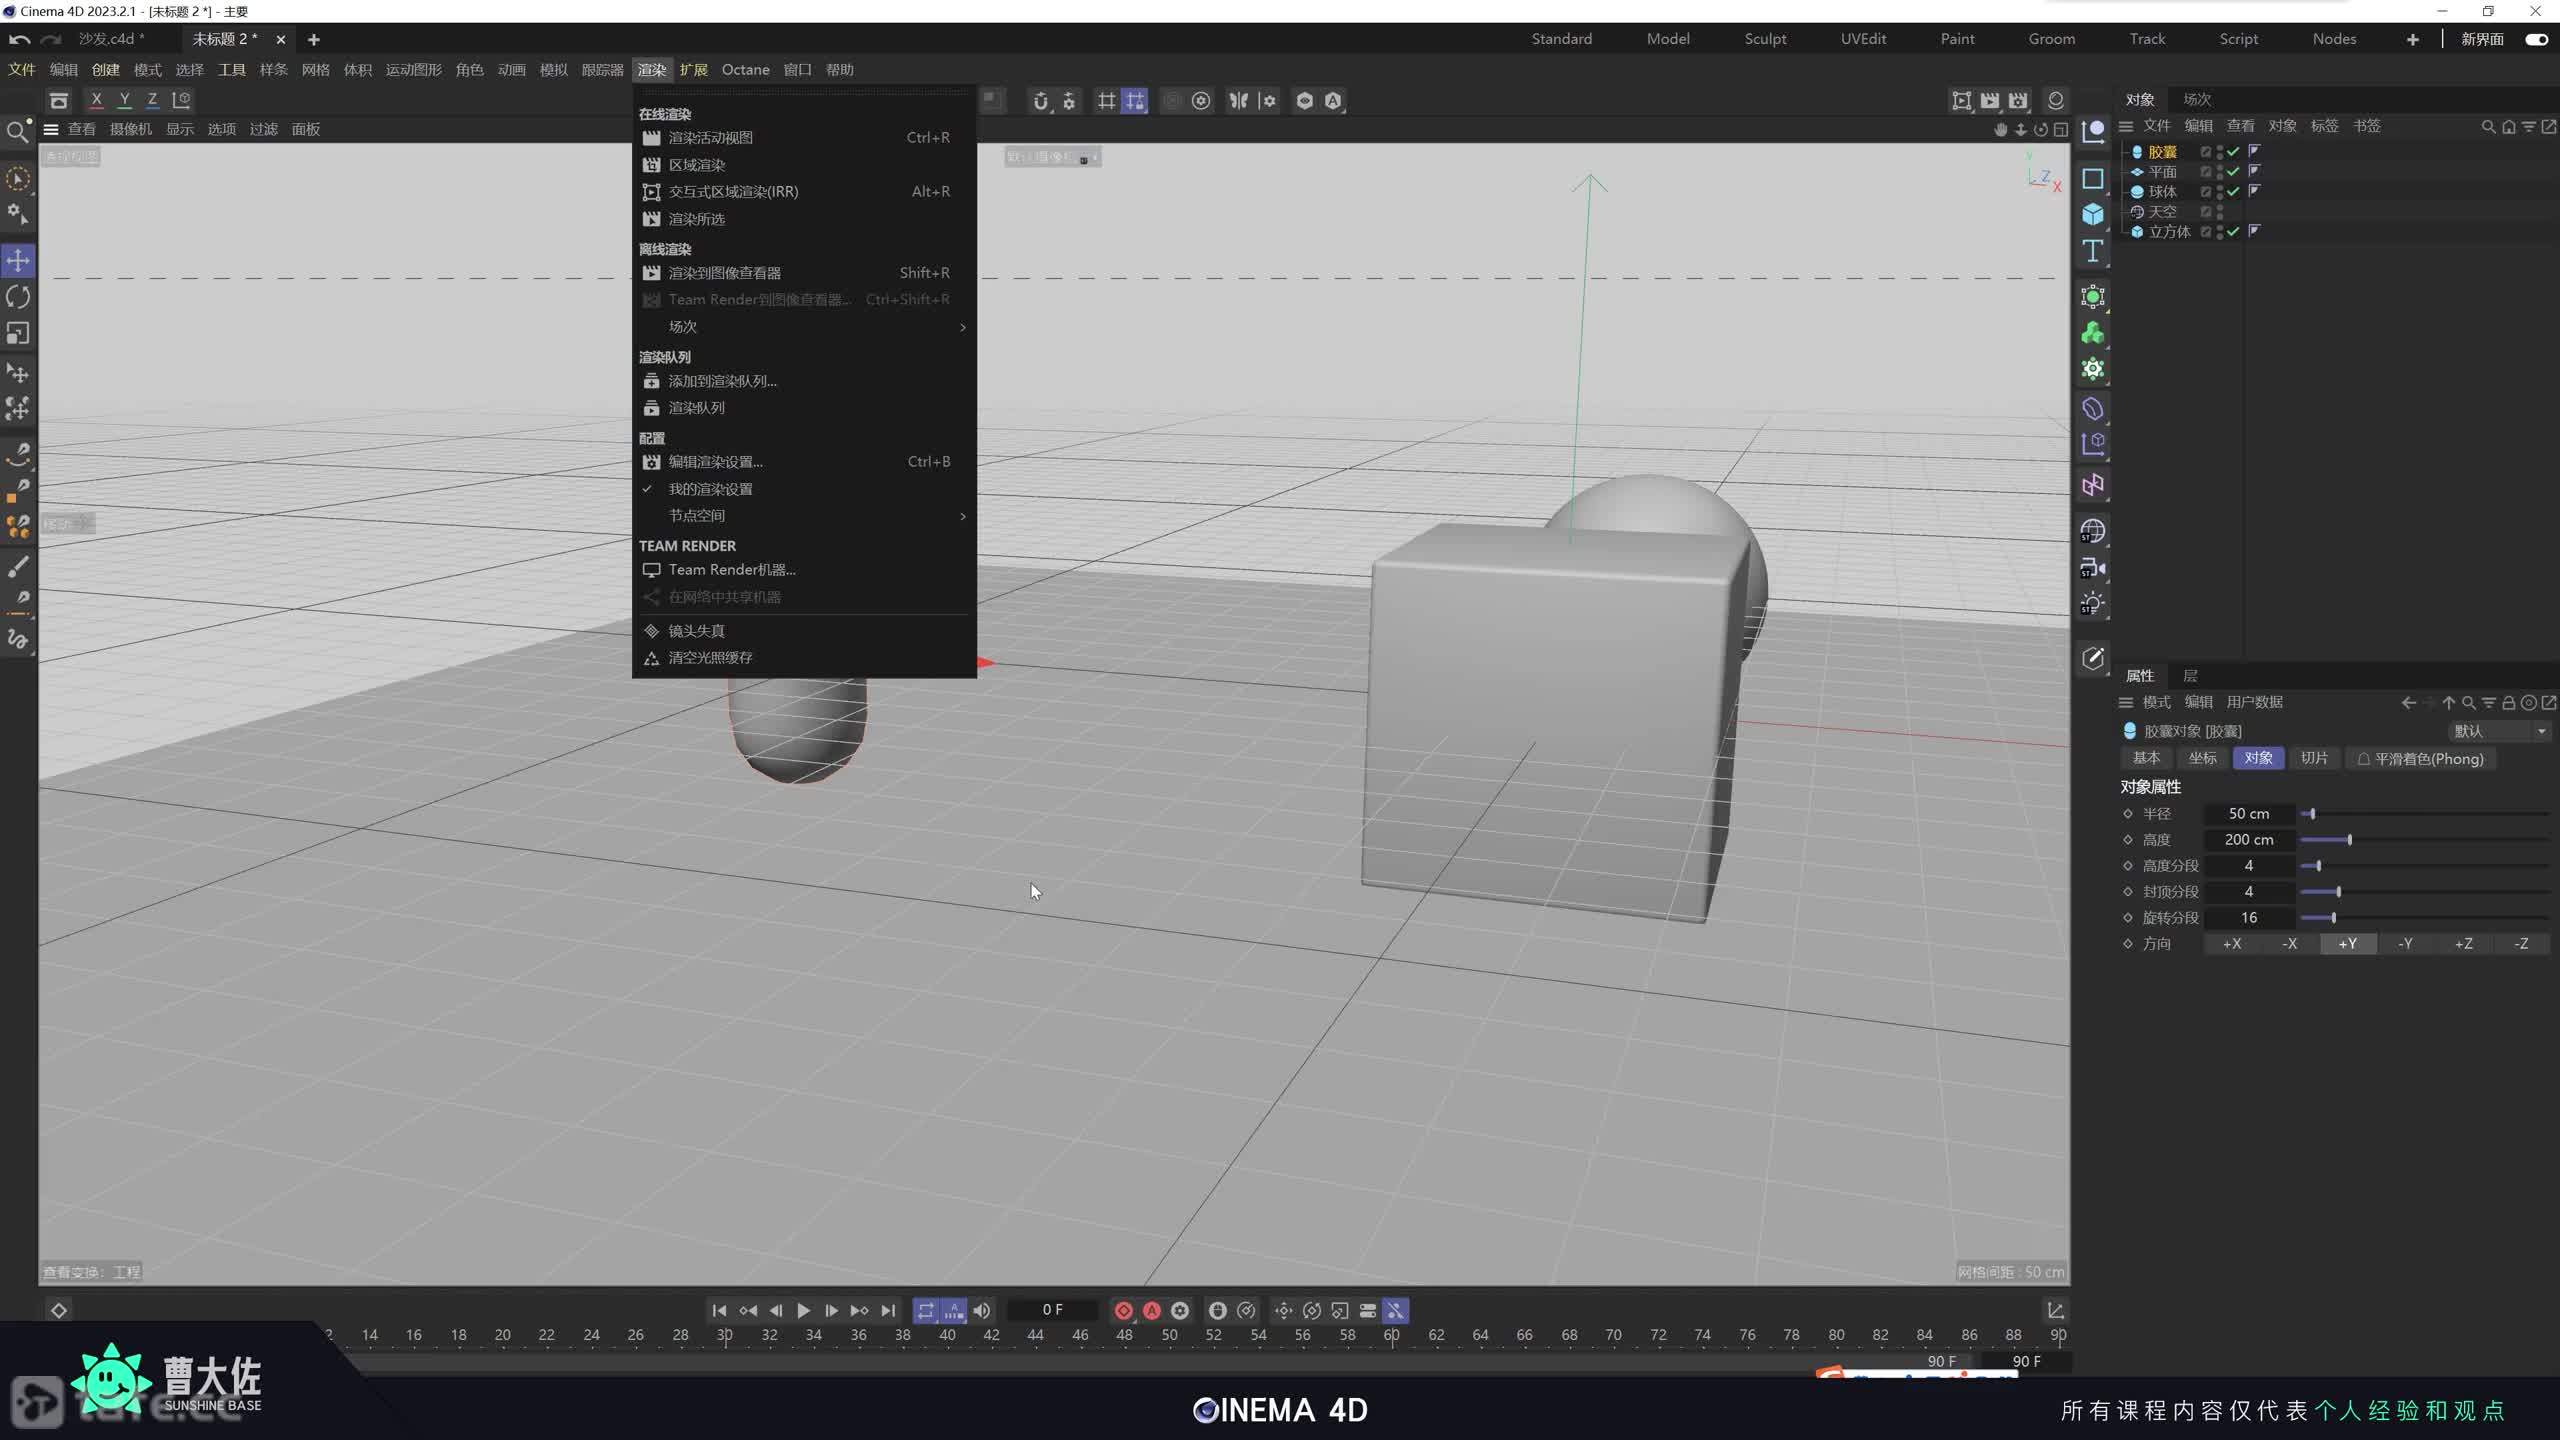Click the red Record keyframe button
Screen dimensions: 2560x1440
coord(1123,1310)
